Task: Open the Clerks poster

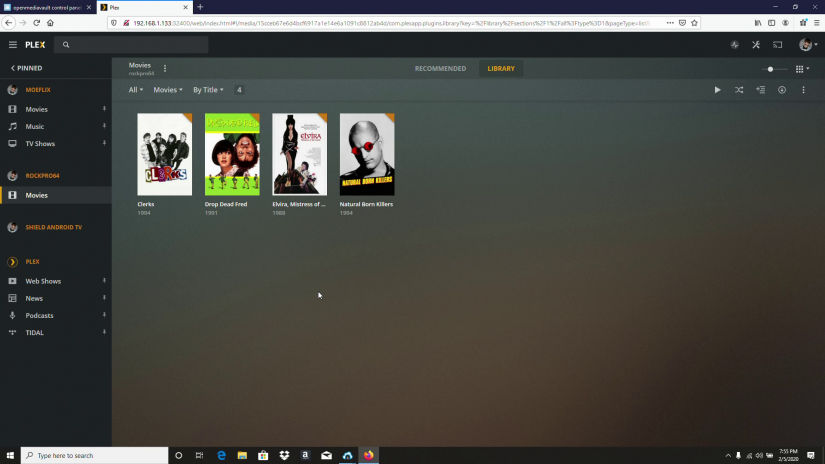Action: (x=165, y=154)
